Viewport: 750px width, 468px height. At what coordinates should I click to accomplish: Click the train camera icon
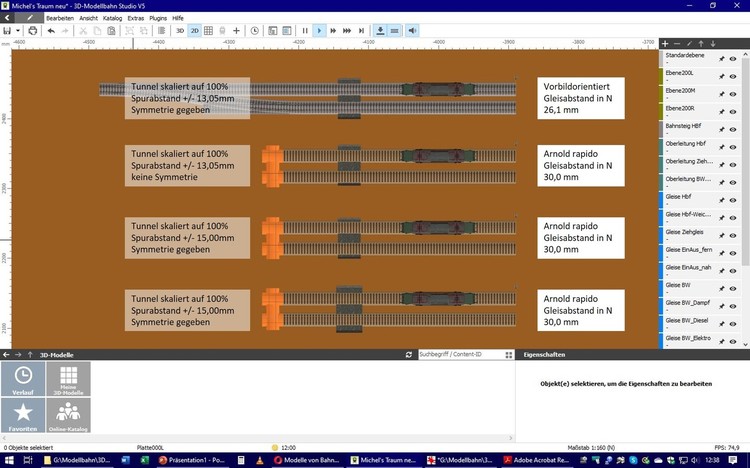[222, 31]
